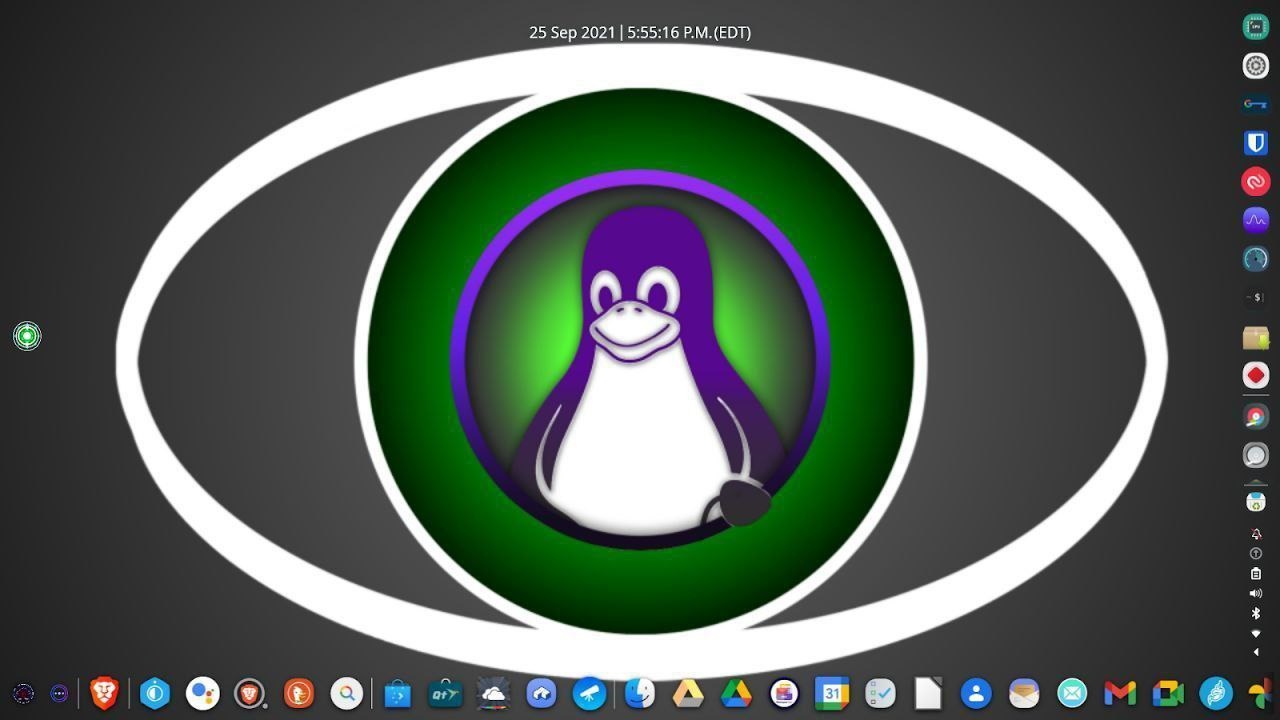This screenshot has height=720, width=1280.
Task: Open the blue house icon in the dock
Action: pos(541,693)
